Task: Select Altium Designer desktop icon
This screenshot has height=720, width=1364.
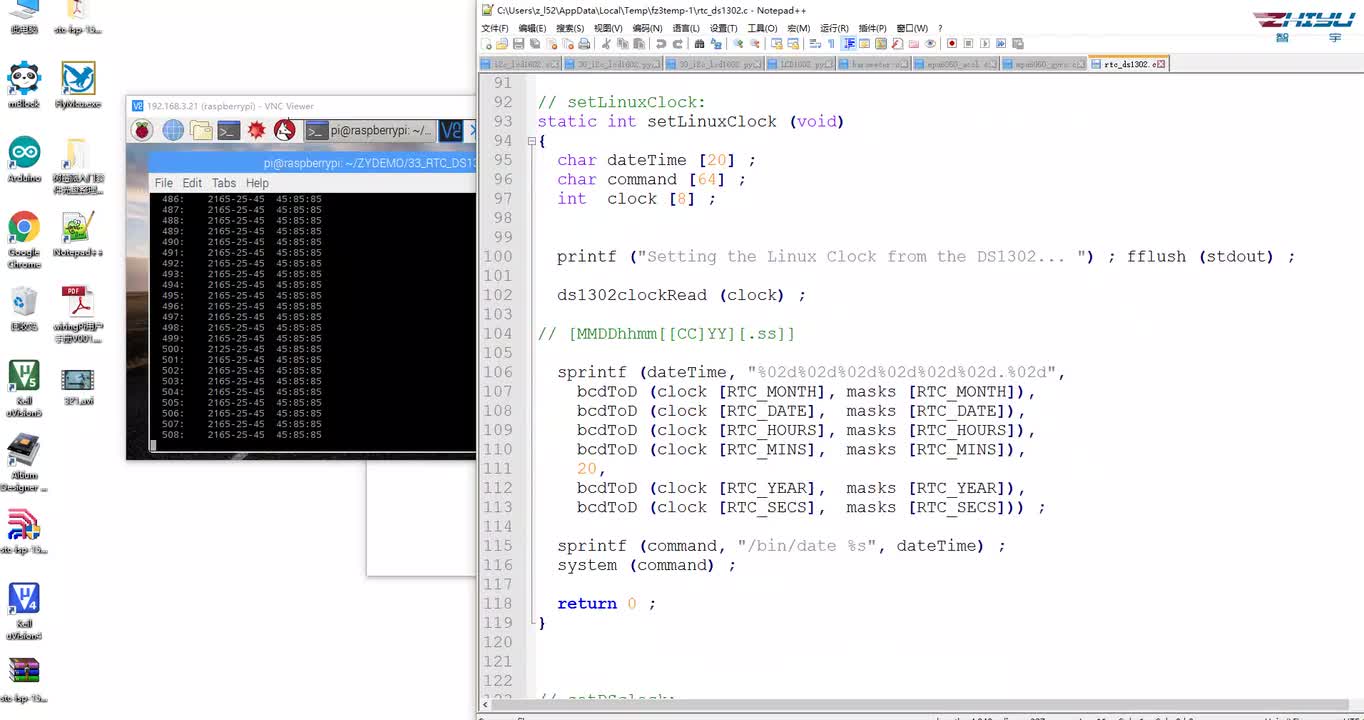Action: click(x=24, y=463)
